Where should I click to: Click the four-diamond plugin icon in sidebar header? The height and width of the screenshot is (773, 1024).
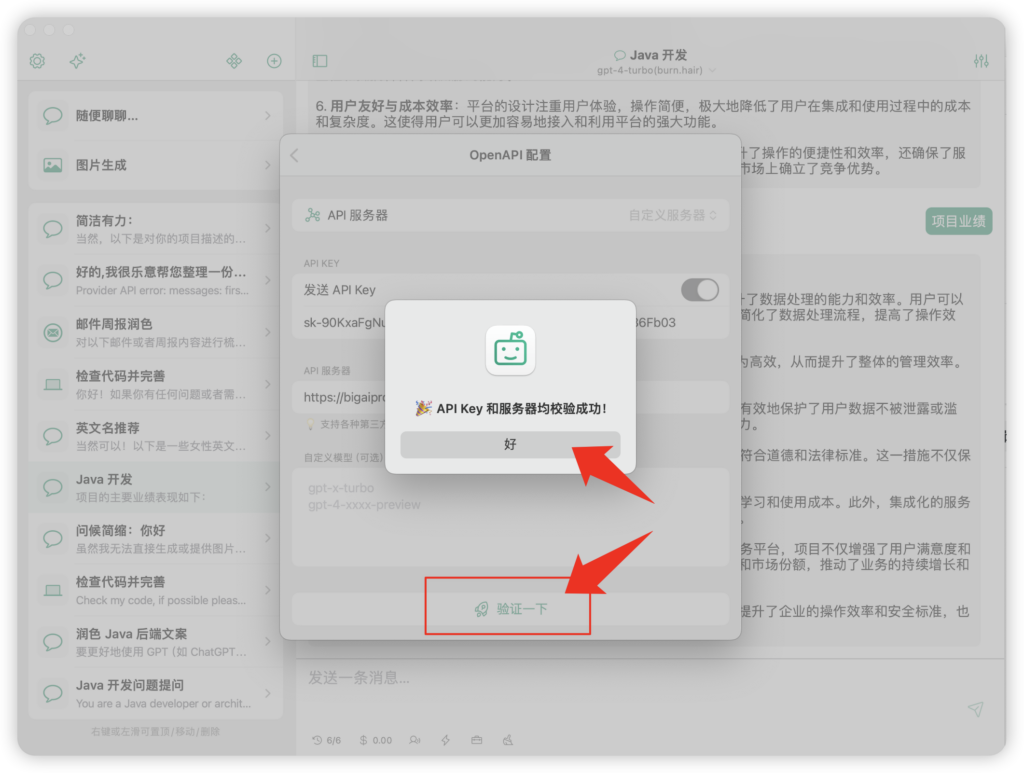(234, 61)
